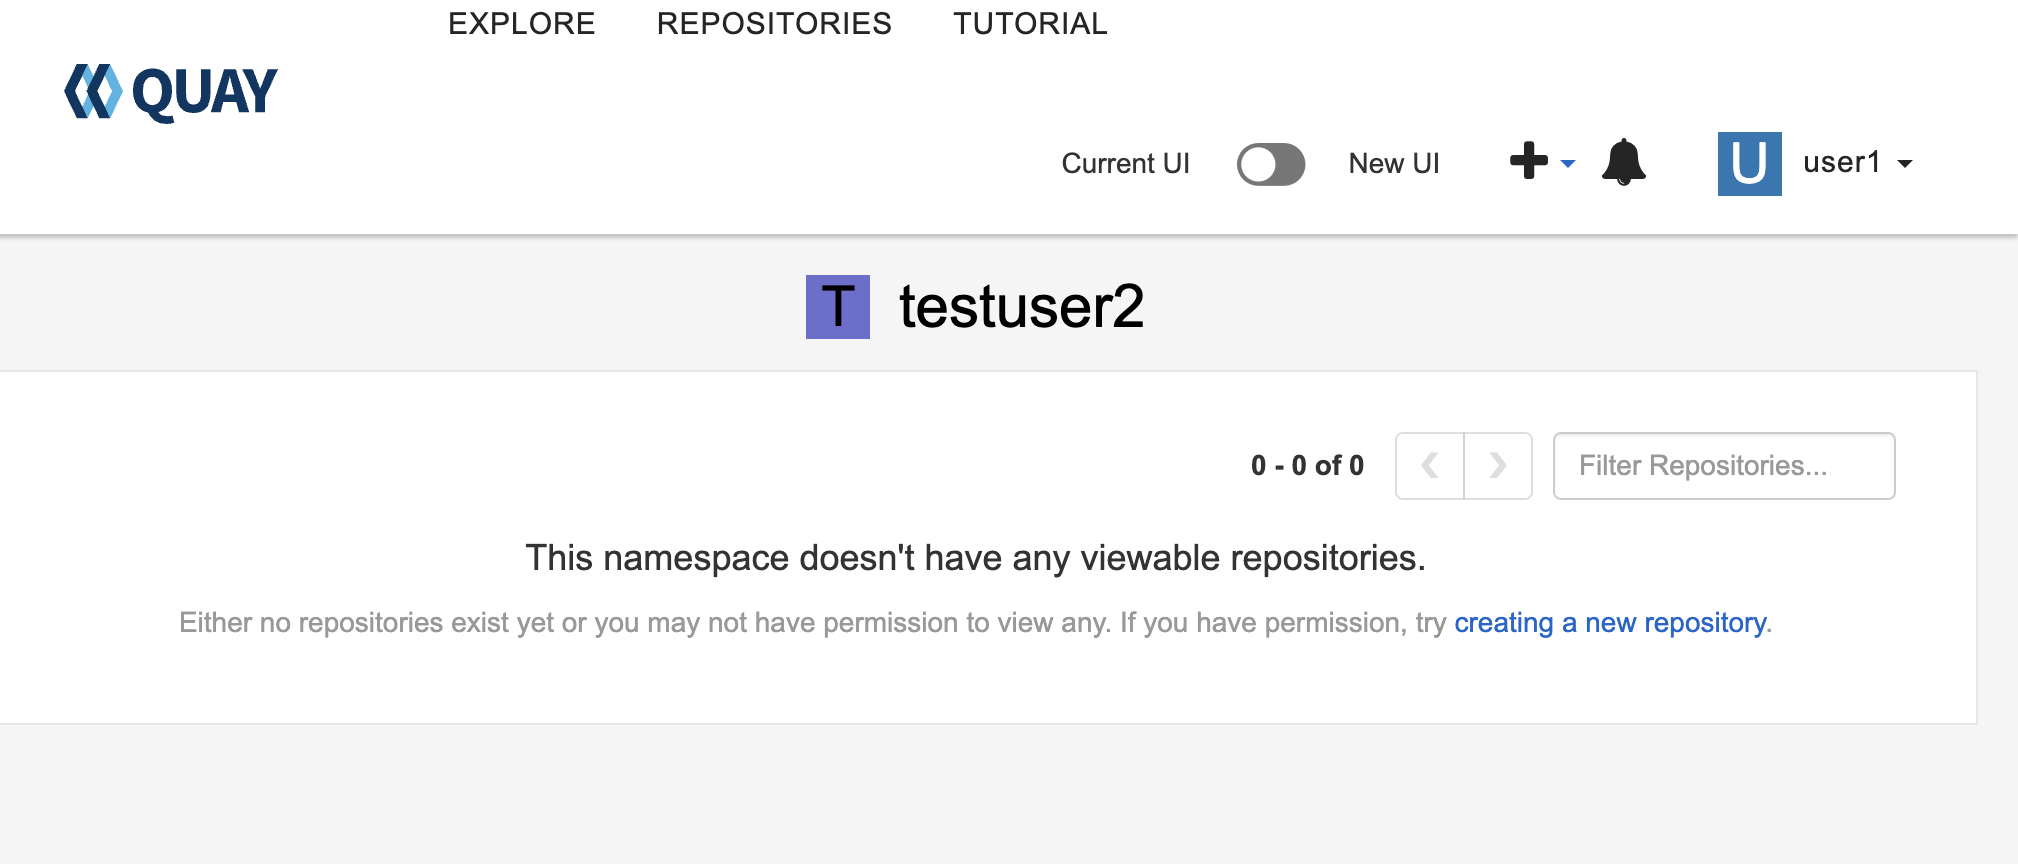Expand the user1 account dropdown
The width and height of the screenshot is (2018, 864).
[x=1905, y=164]
